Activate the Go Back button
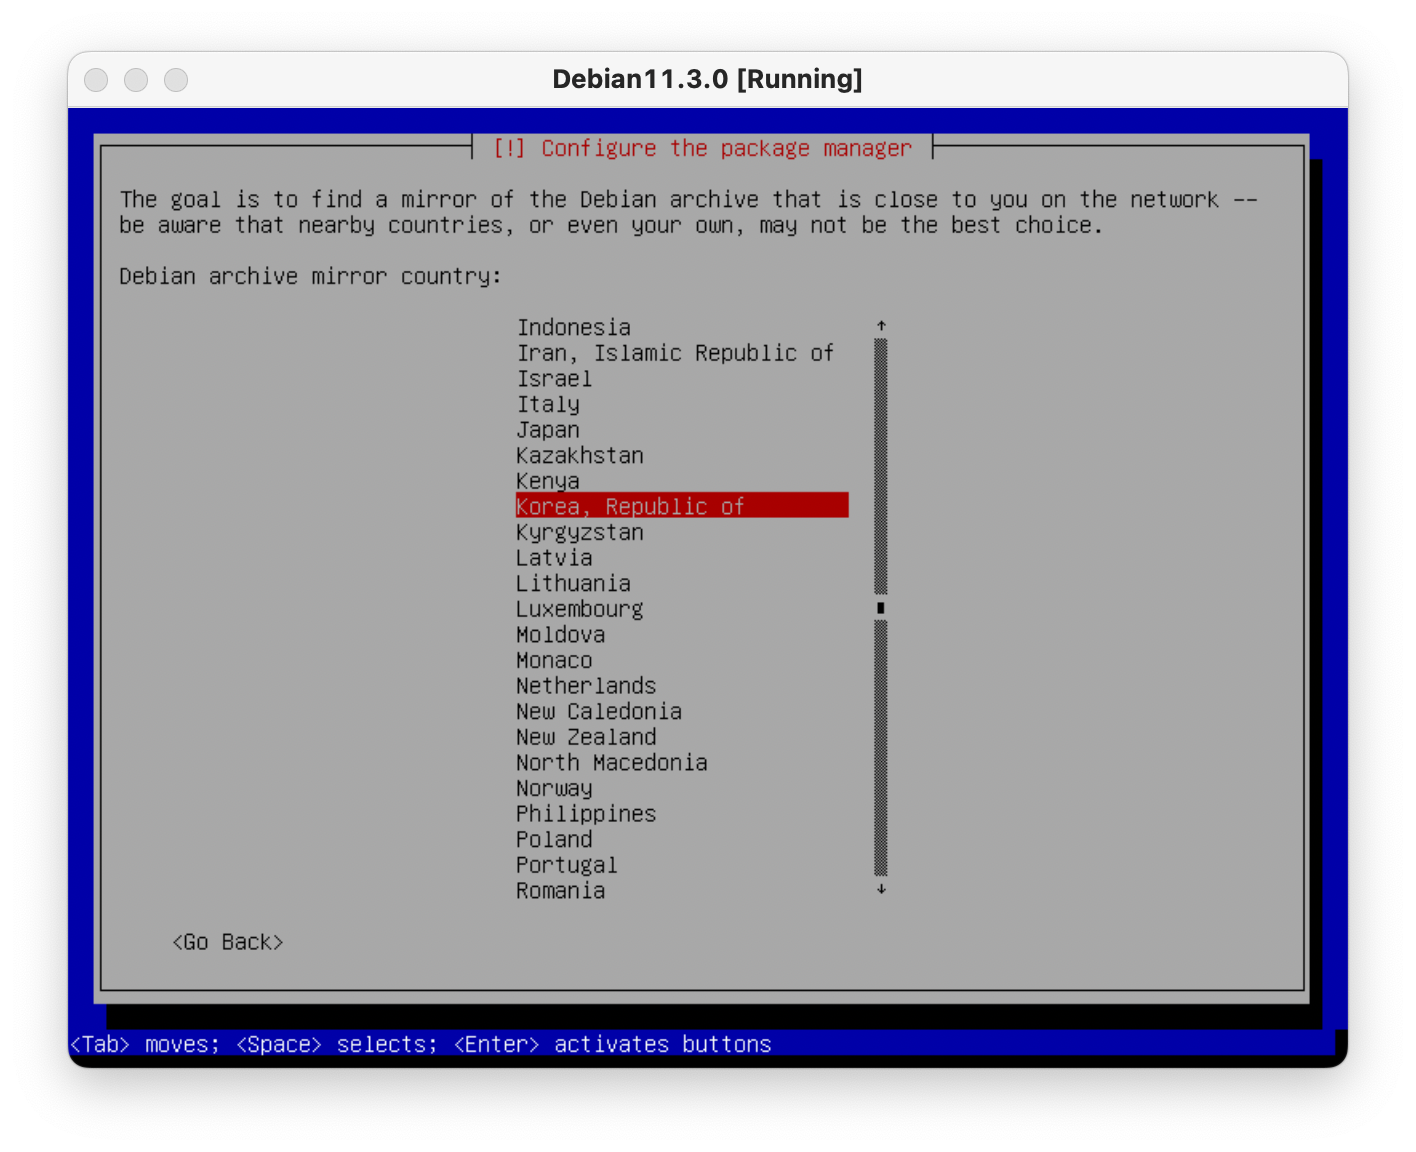Screen dimensions: 1416x1152 click(228, 942)
